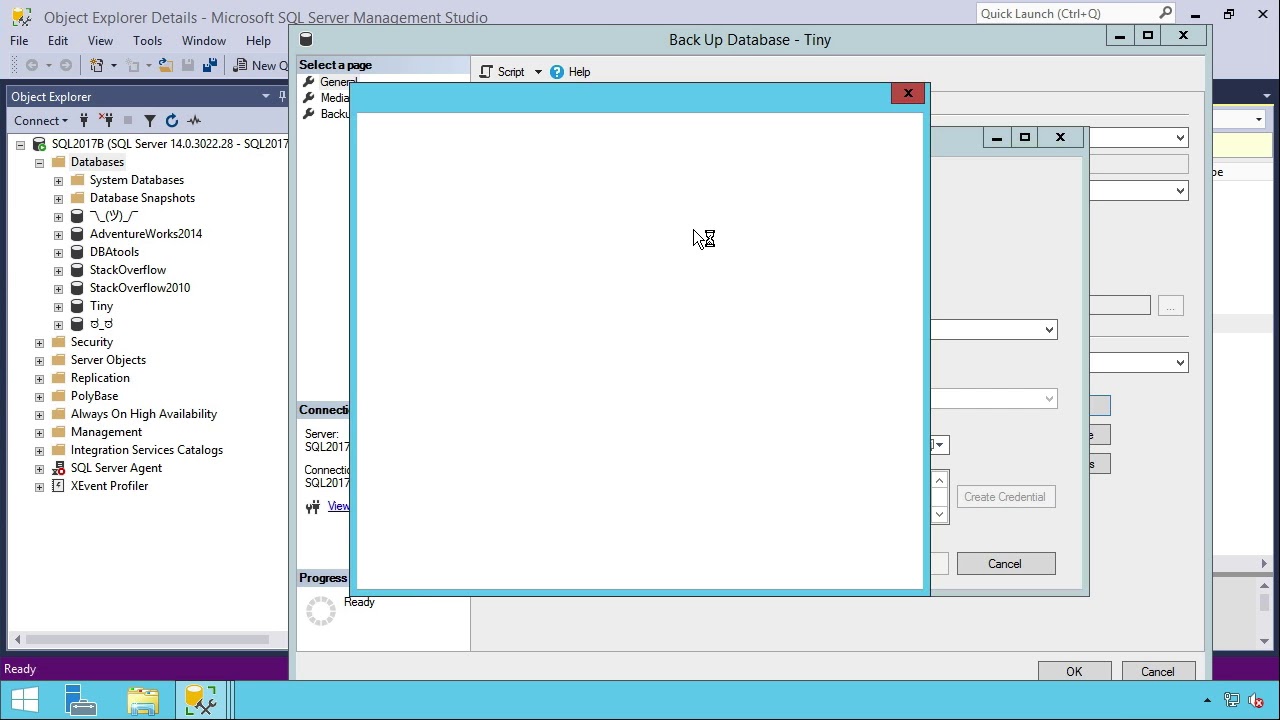Click the Stop square icon in Object Explorer
Viewport: 1280px width, 720px height.
(128, 121)
